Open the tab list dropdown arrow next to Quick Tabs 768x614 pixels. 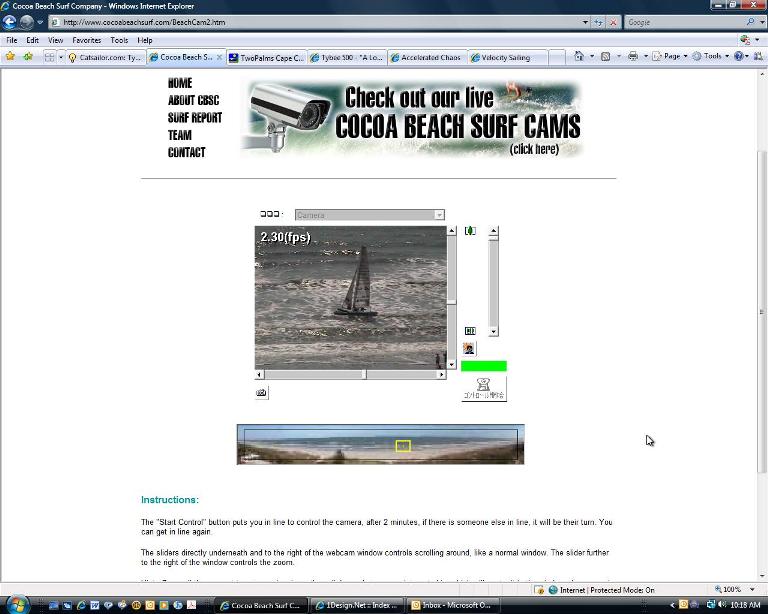coord(61,57)
